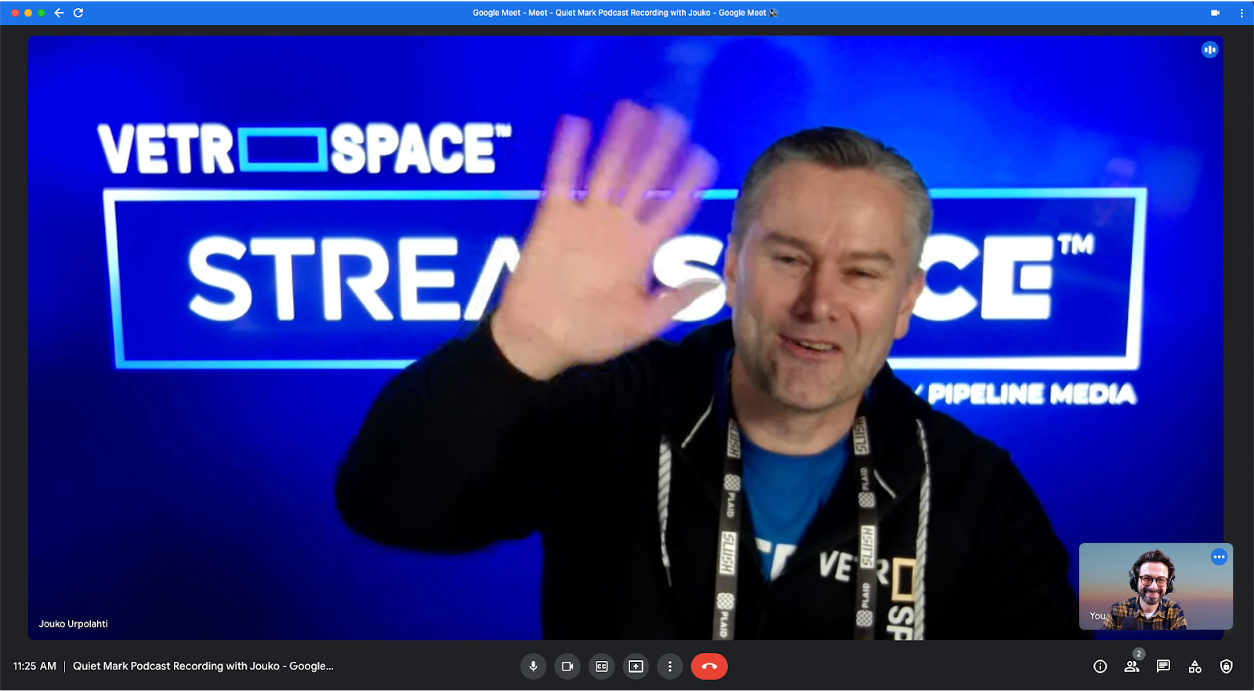Screen dimensions: 1254x691
Task: Turn off the camera
Action: [567, 666]
